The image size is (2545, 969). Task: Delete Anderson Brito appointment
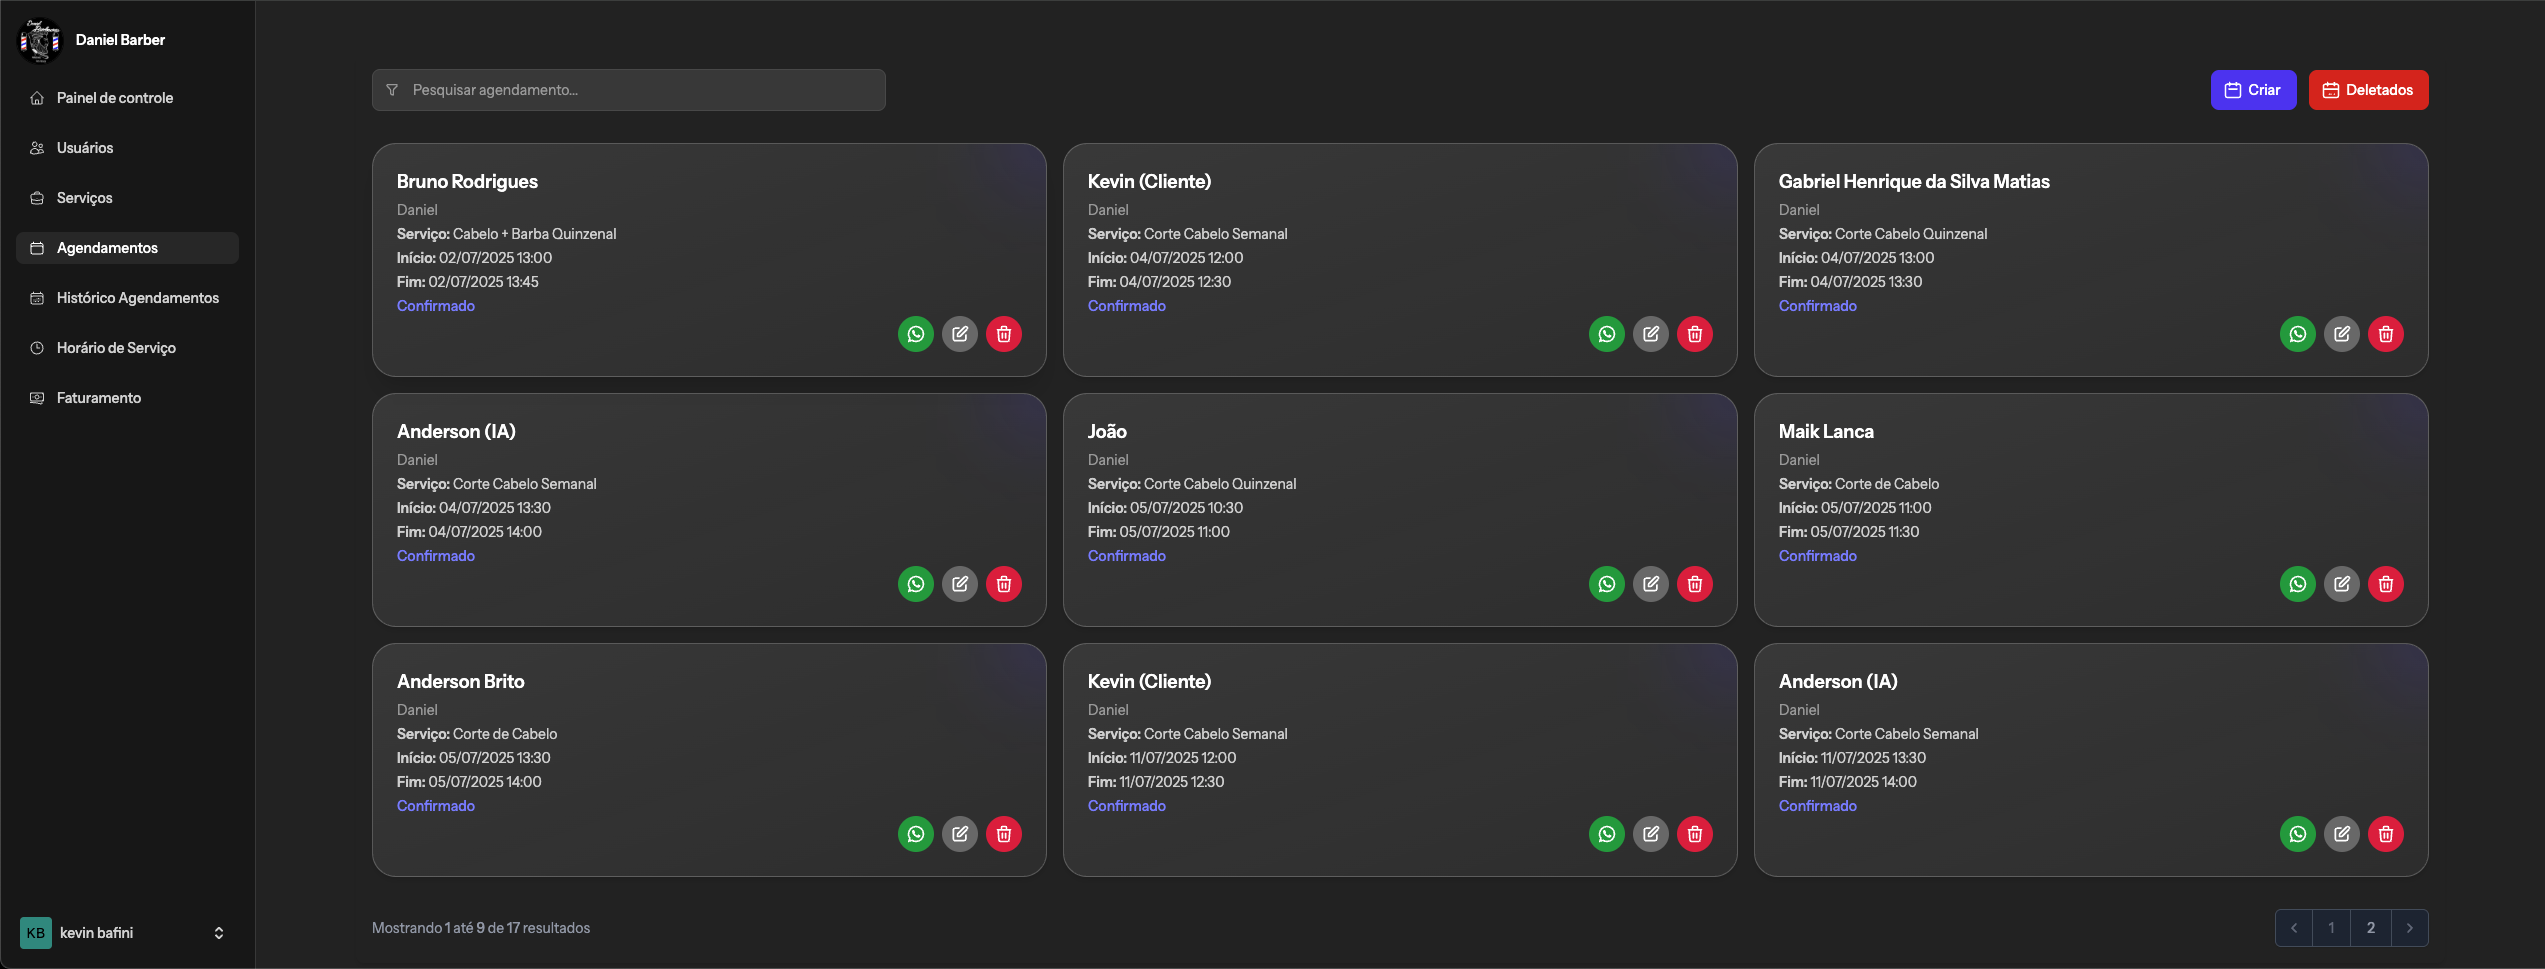click(1003, 834)
